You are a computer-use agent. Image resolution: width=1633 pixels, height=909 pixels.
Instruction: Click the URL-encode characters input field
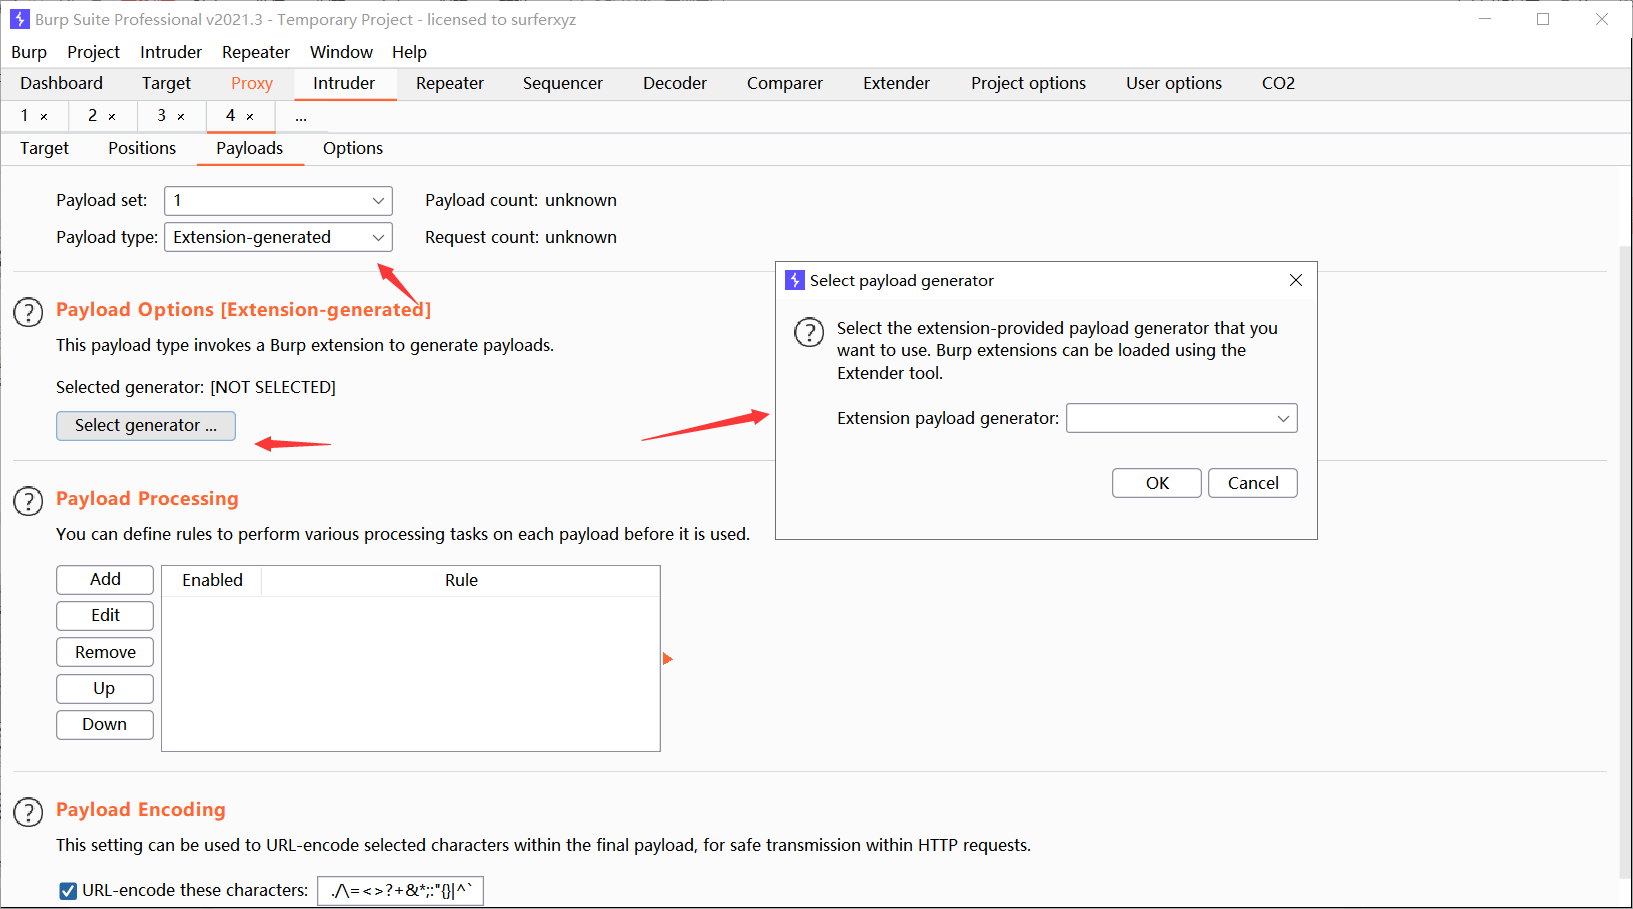click(x=400, y=891)
